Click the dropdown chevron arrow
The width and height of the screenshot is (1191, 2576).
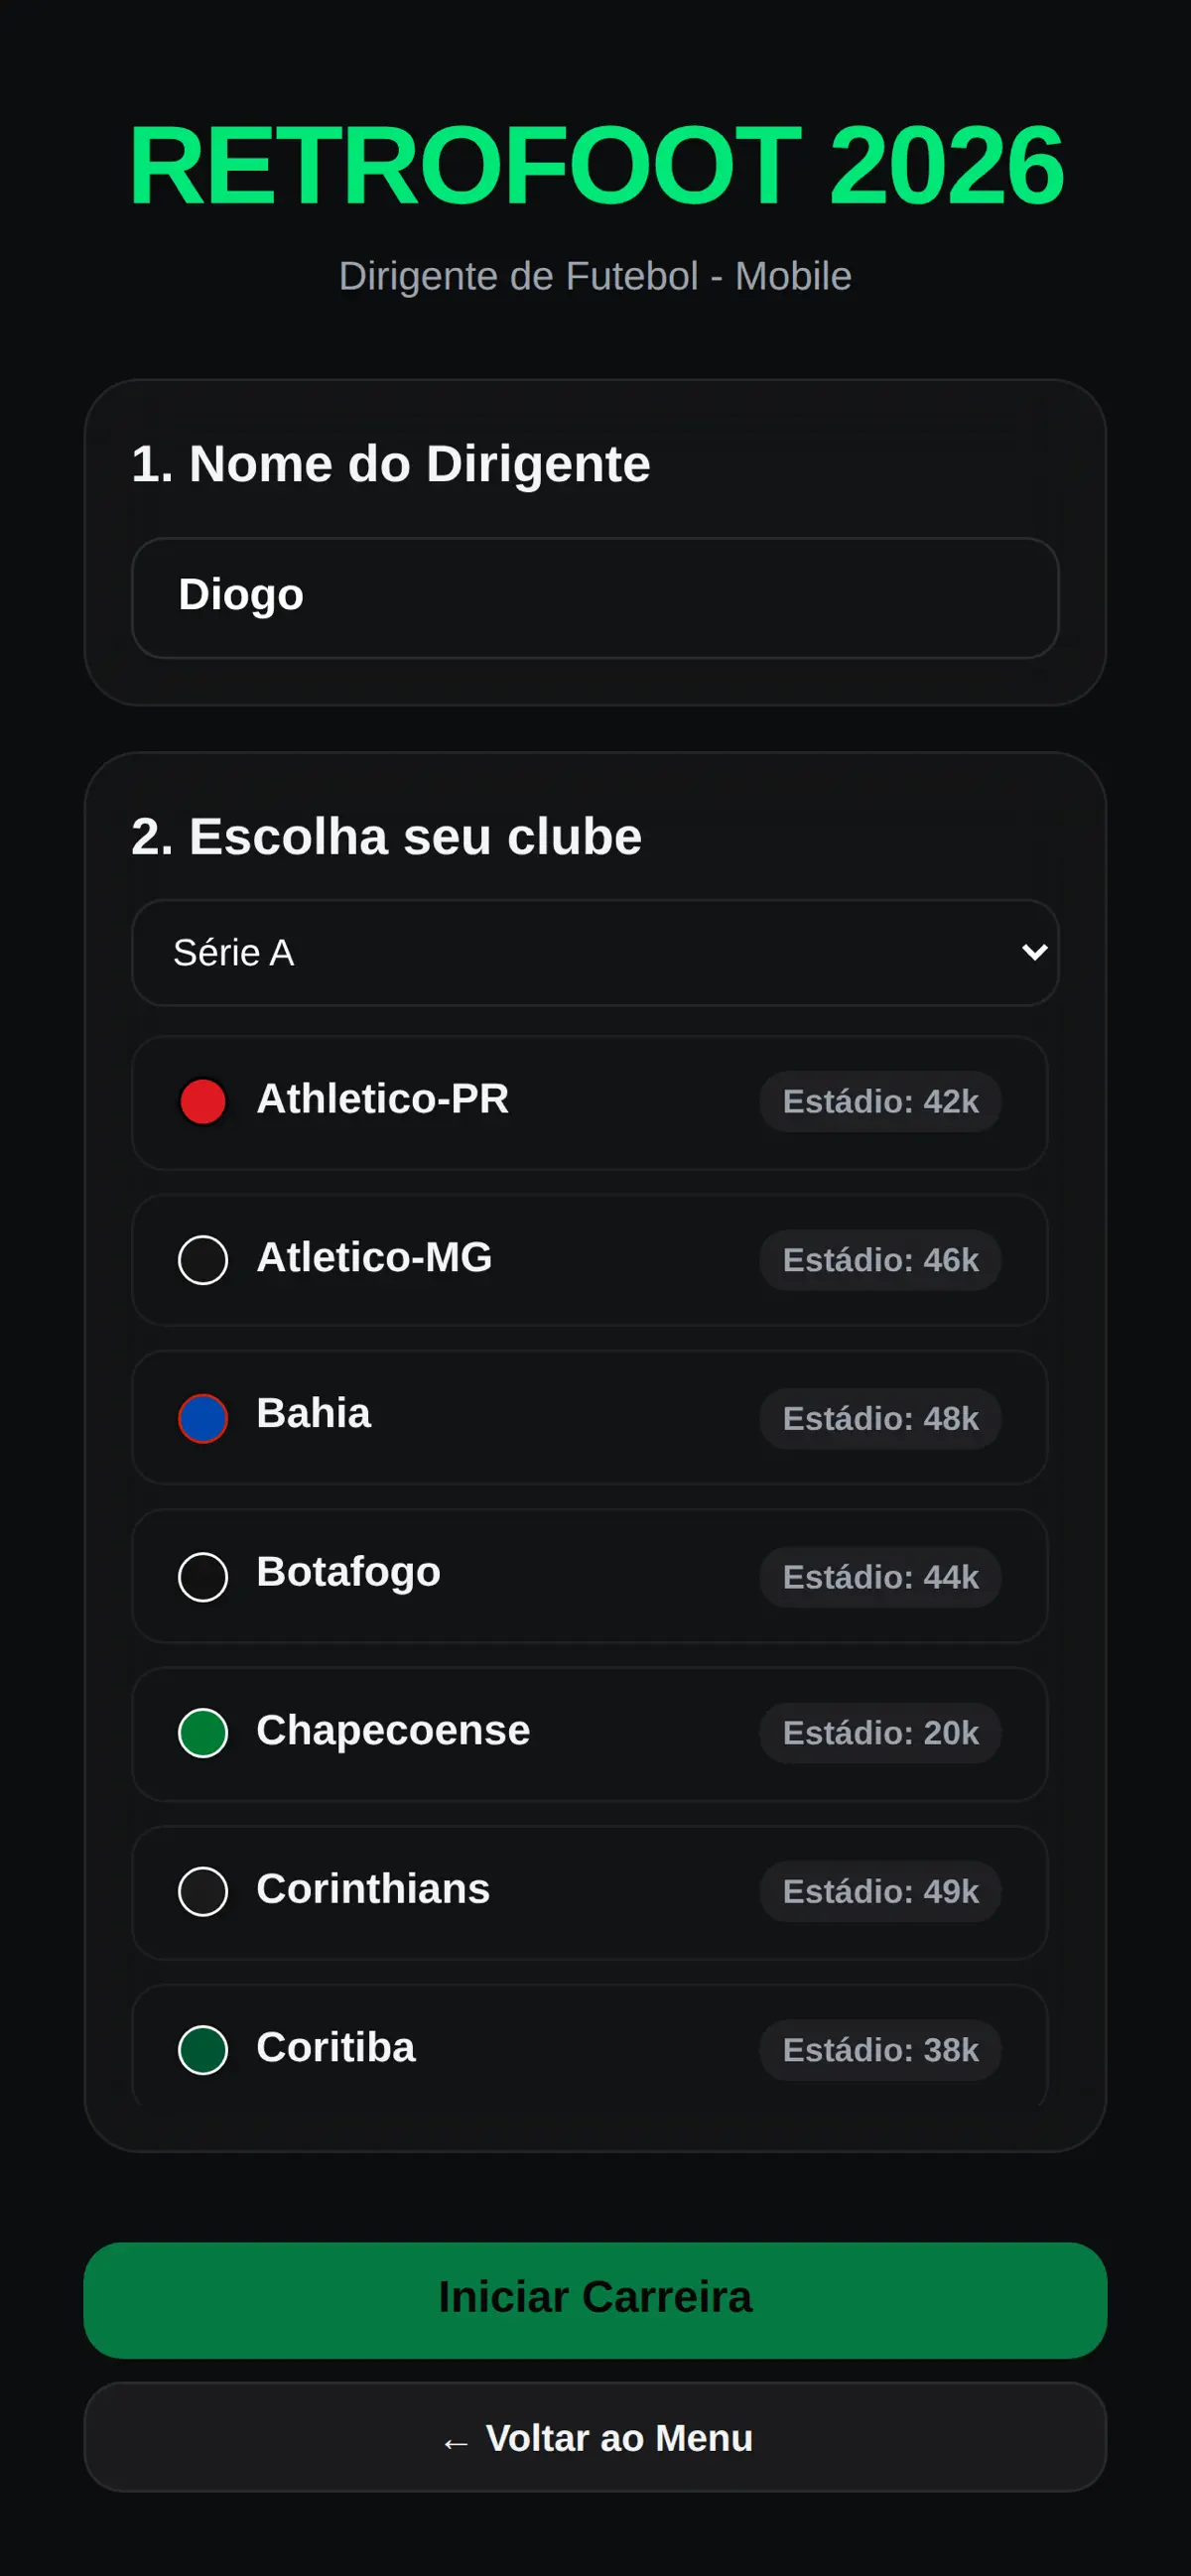1035,952
